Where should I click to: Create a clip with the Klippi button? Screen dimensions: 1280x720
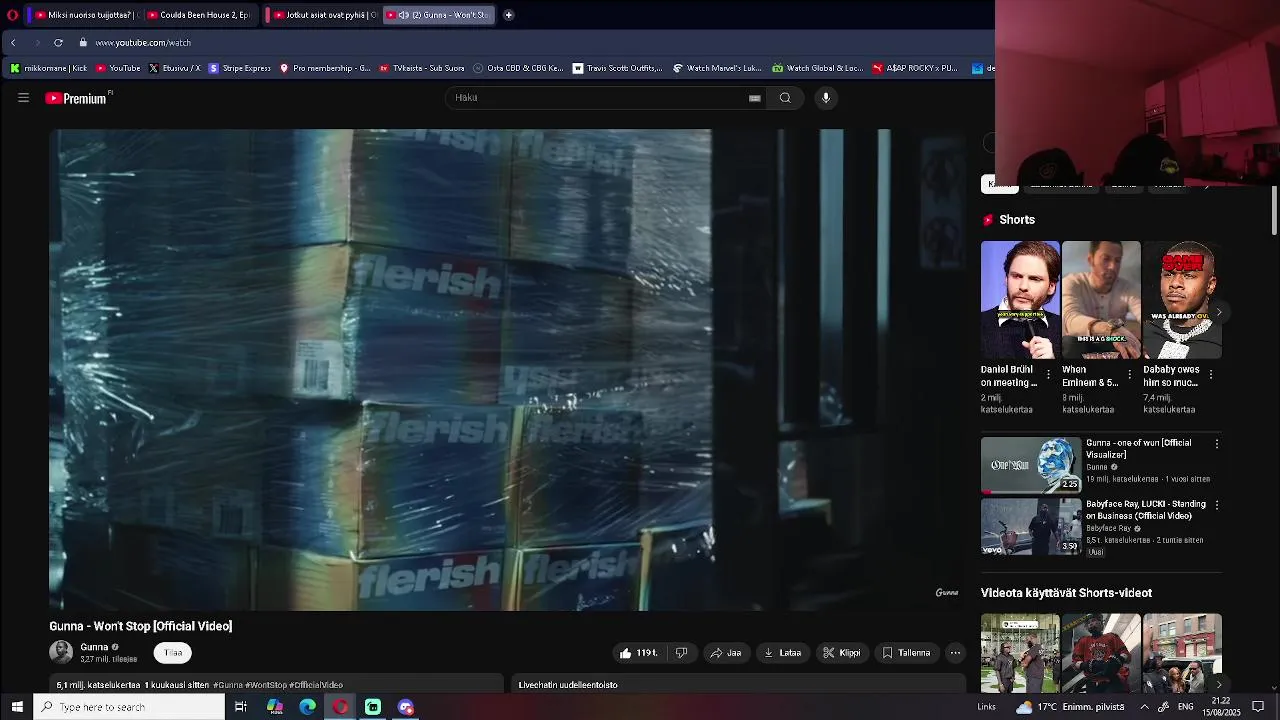(842, 653)
